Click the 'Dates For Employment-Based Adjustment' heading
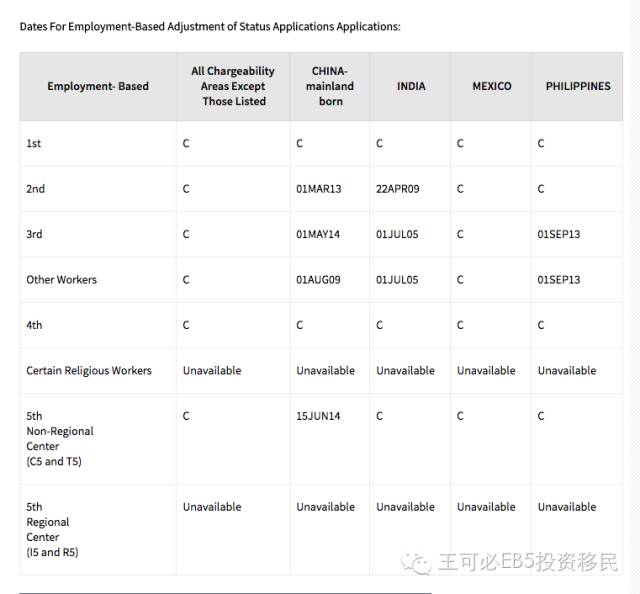Screen dimensions: 640x594 [210, 27]
